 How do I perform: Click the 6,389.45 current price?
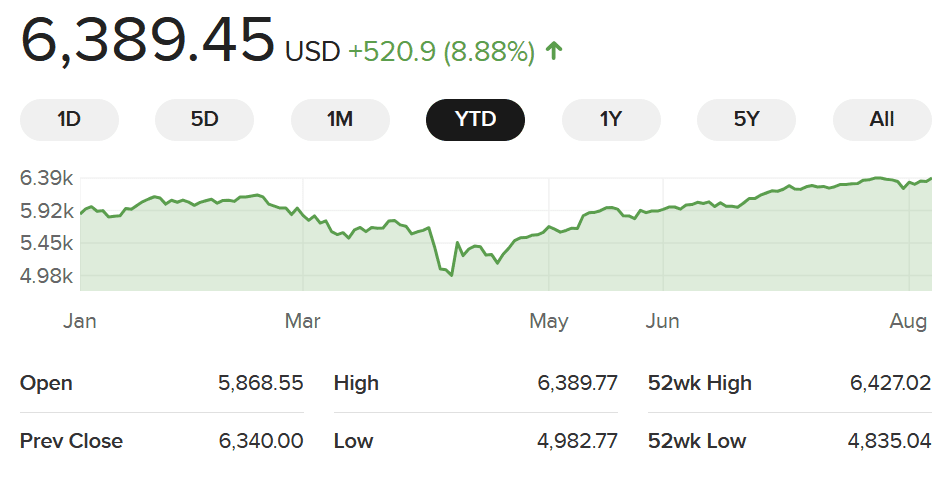point(147,41)
